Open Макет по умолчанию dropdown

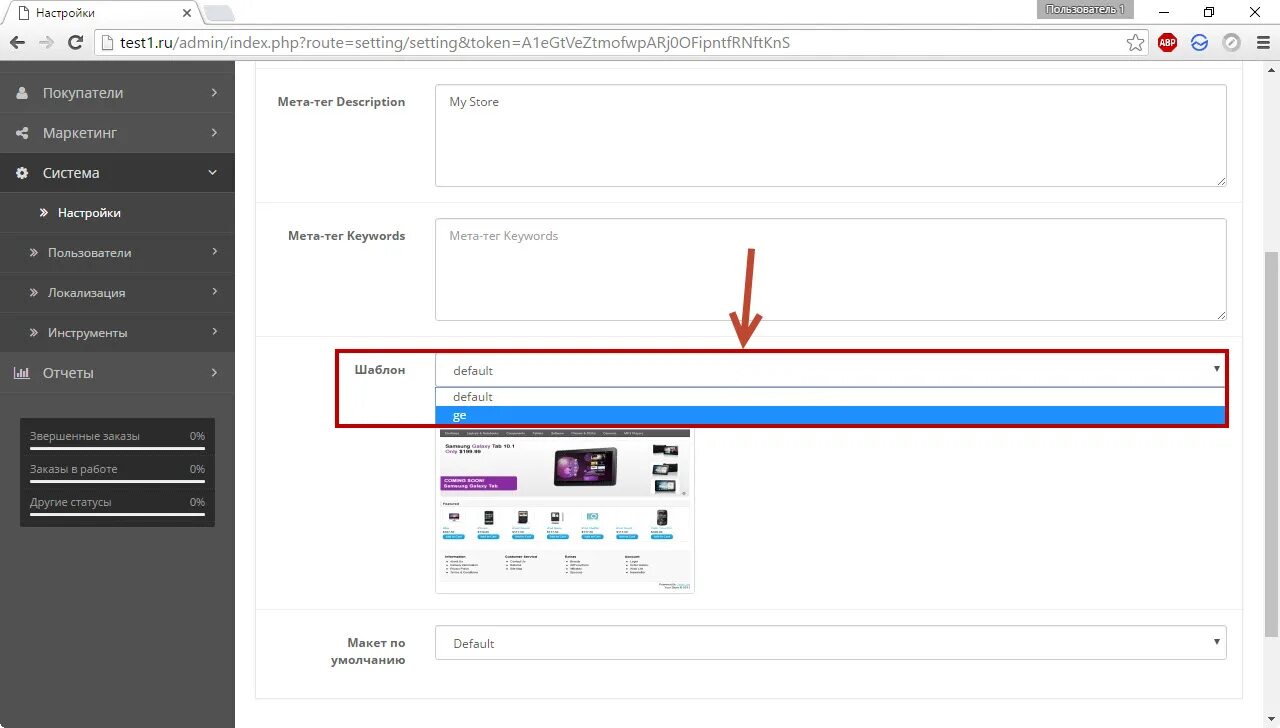point(831,643)
